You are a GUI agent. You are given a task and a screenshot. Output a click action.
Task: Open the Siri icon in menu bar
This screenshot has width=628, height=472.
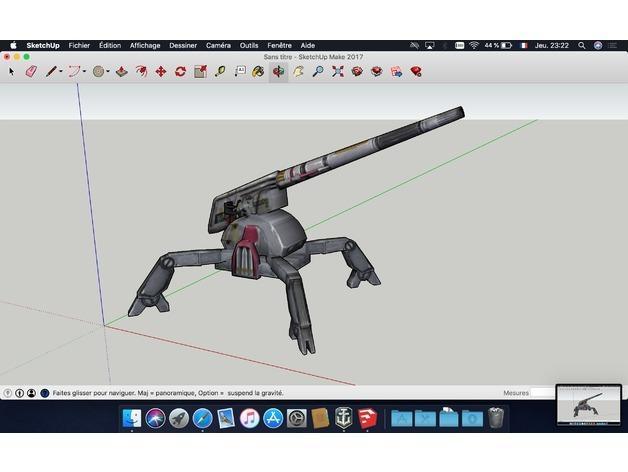(x=598, y=45)
